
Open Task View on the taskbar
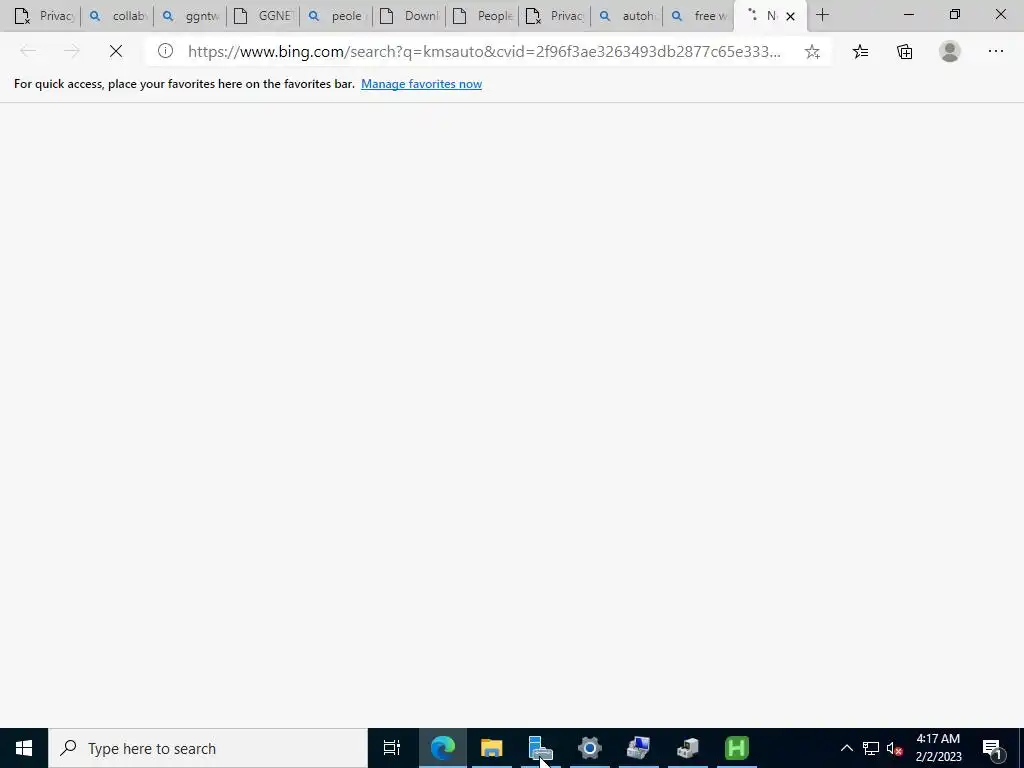[x=392, y=748]
